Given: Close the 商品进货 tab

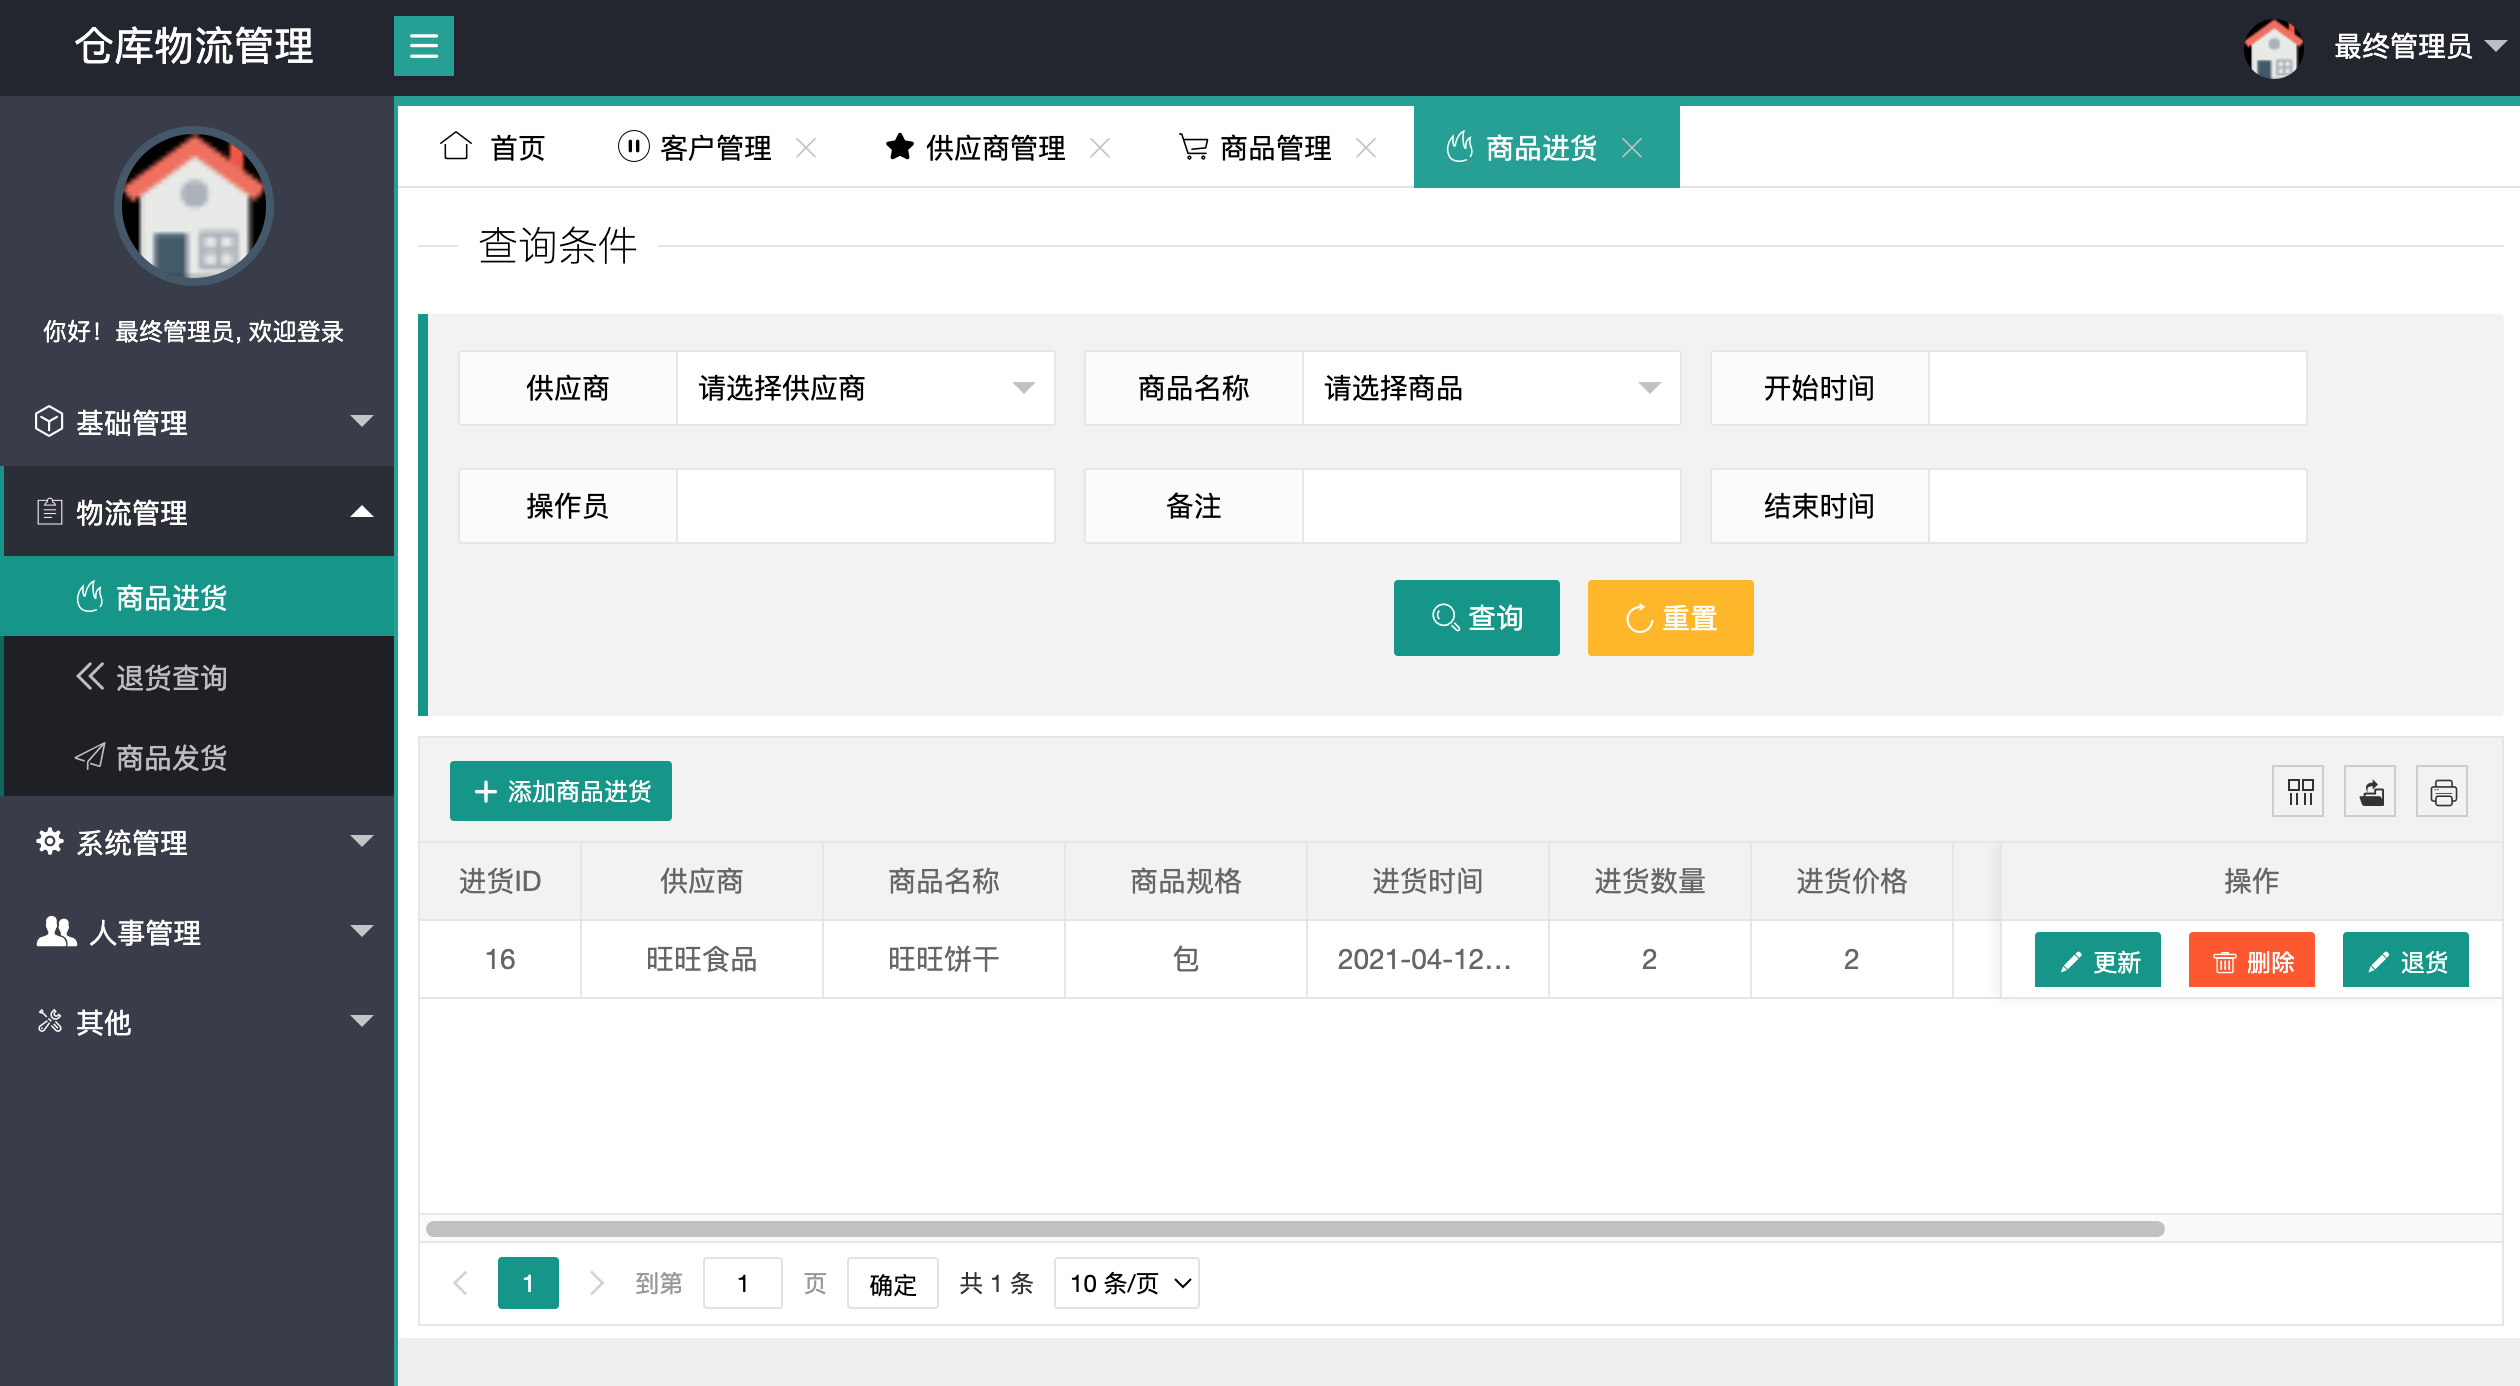Looking at the screenshot, I should point(1632,148).
